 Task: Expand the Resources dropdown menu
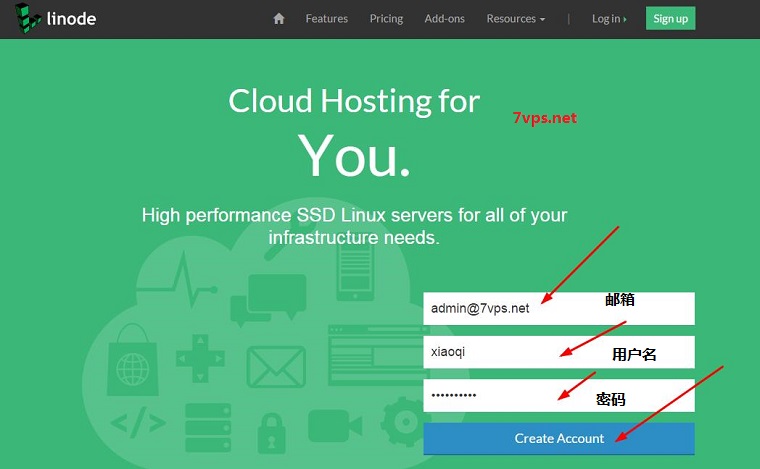pos(516,18)
